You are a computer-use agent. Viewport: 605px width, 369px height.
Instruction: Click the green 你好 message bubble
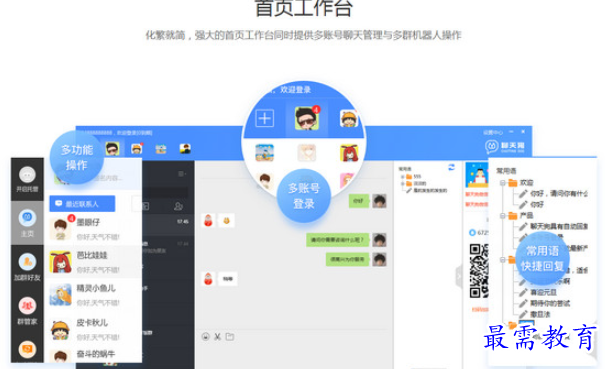358,201
